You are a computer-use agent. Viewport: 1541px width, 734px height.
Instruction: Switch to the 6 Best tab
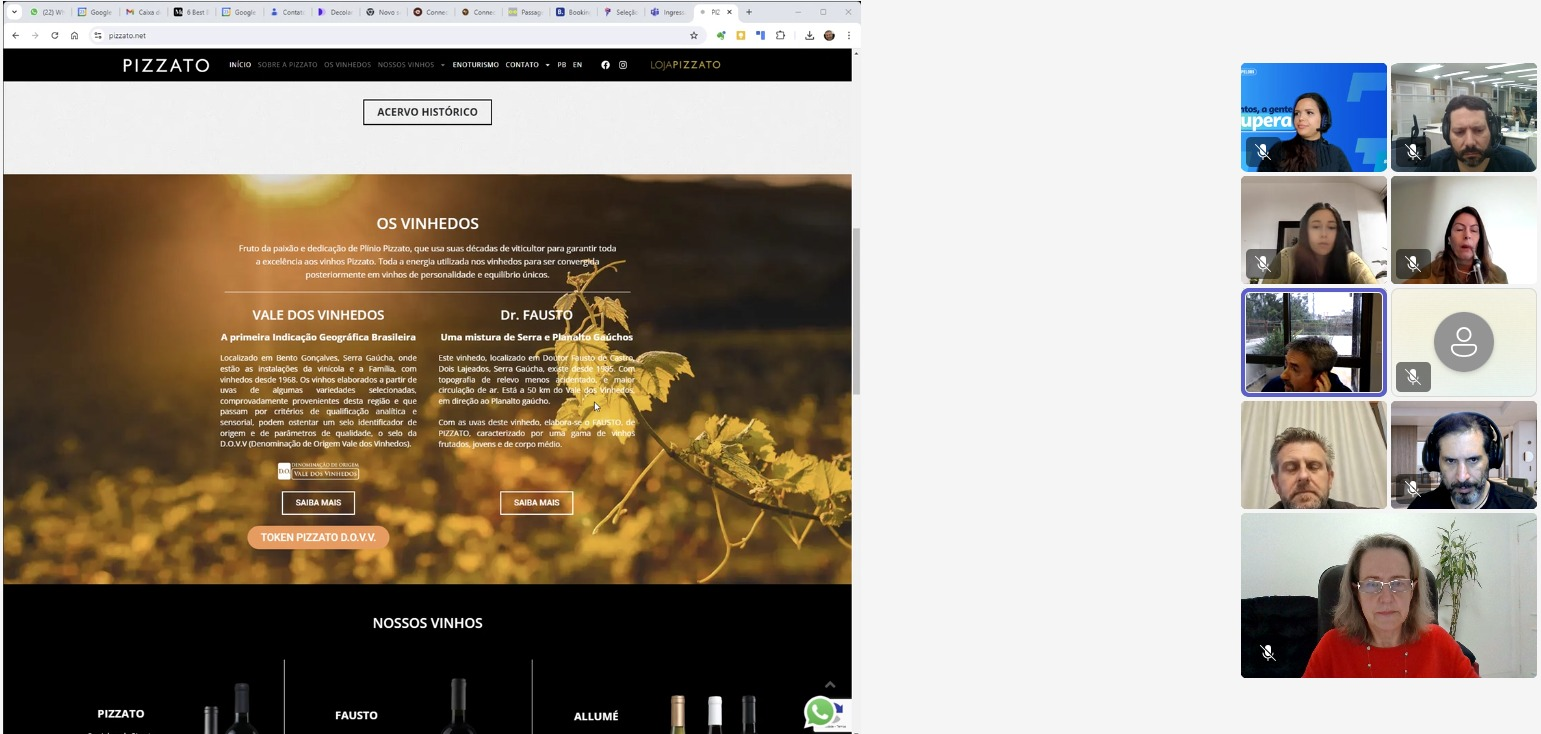191,12
